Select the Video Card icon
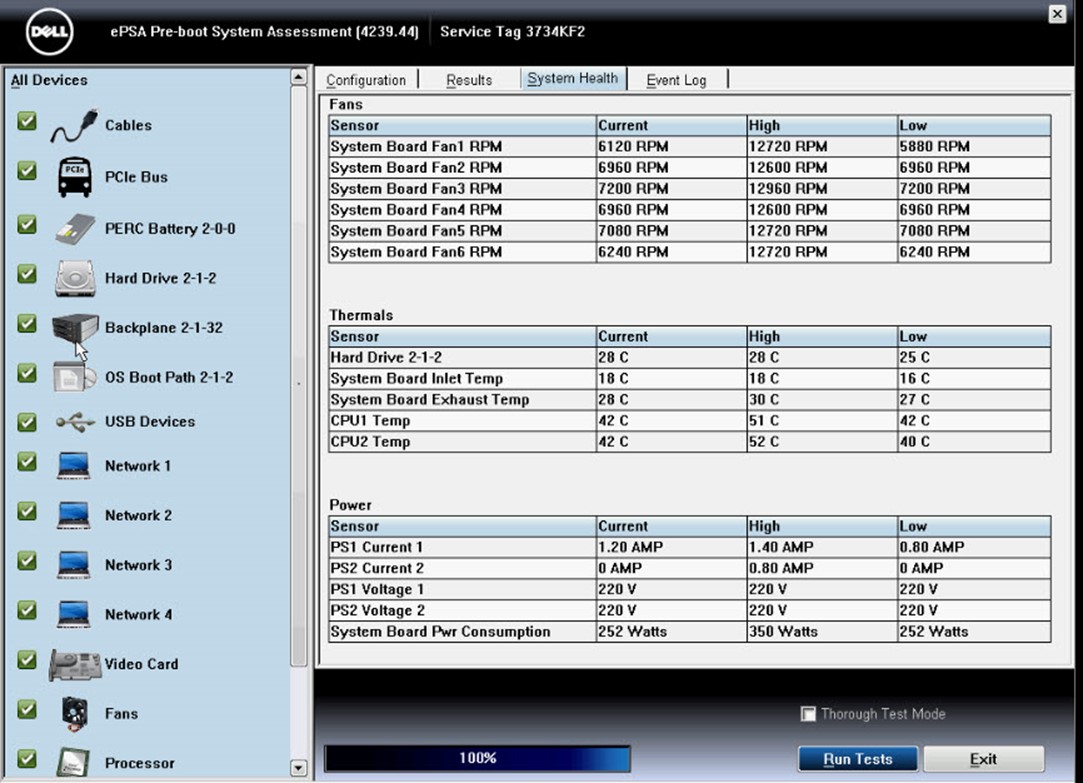 coord(75,665)
